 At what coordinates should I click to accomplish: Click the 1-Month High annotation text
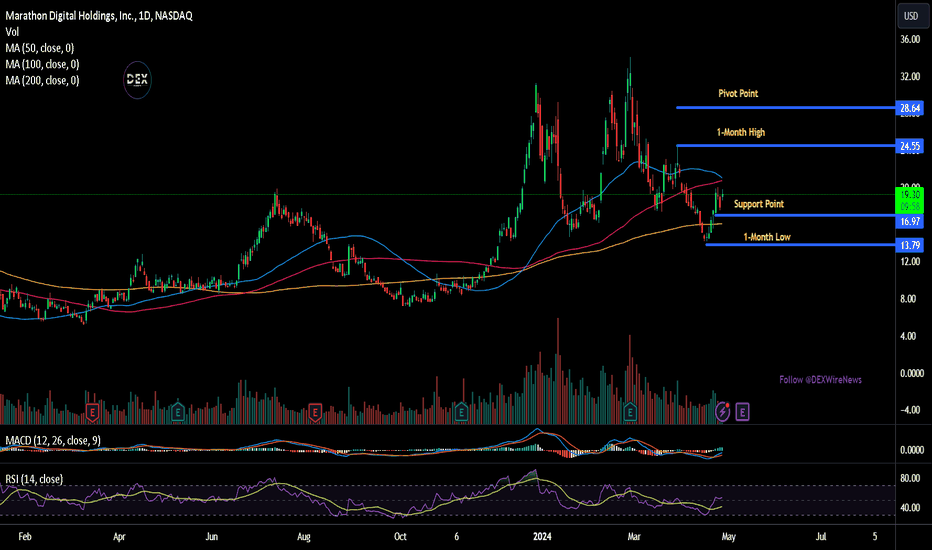[x=741, y=132]
